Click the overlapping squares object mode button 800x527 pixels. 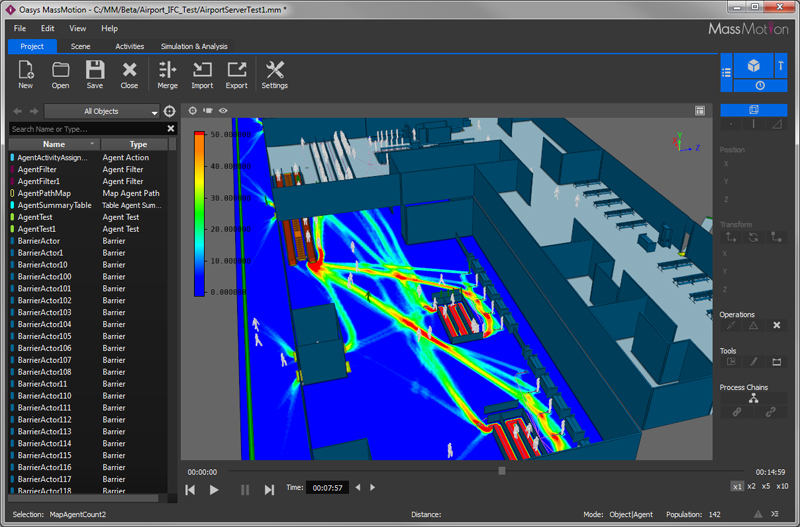click(x=754, y=110)
